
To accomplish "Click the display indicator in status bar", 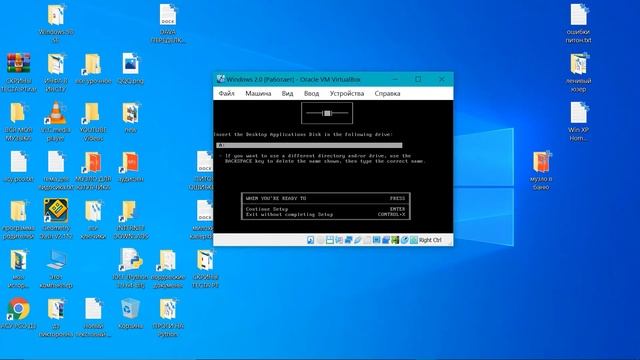I will pyautogui.click(x=376, y=240).
